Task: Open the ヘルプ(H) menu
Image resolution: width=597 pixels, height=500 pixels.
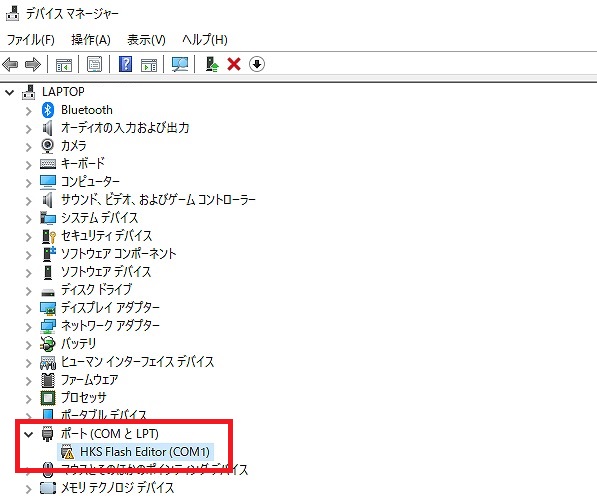Action: [204, 40]
